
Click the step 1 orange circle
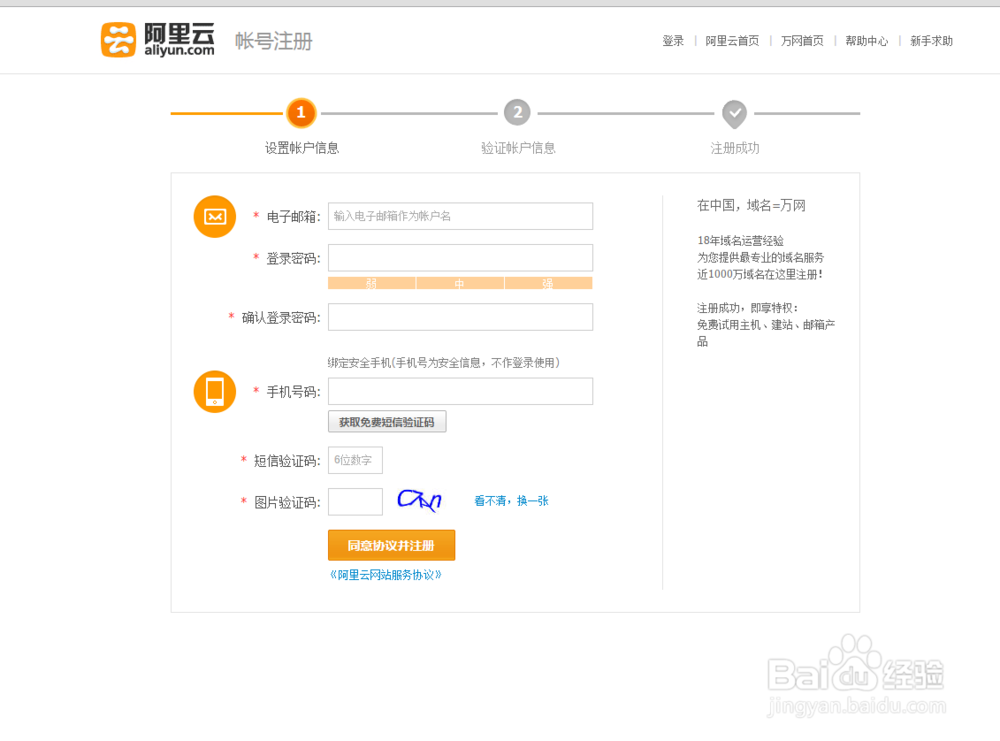(301, 113)
